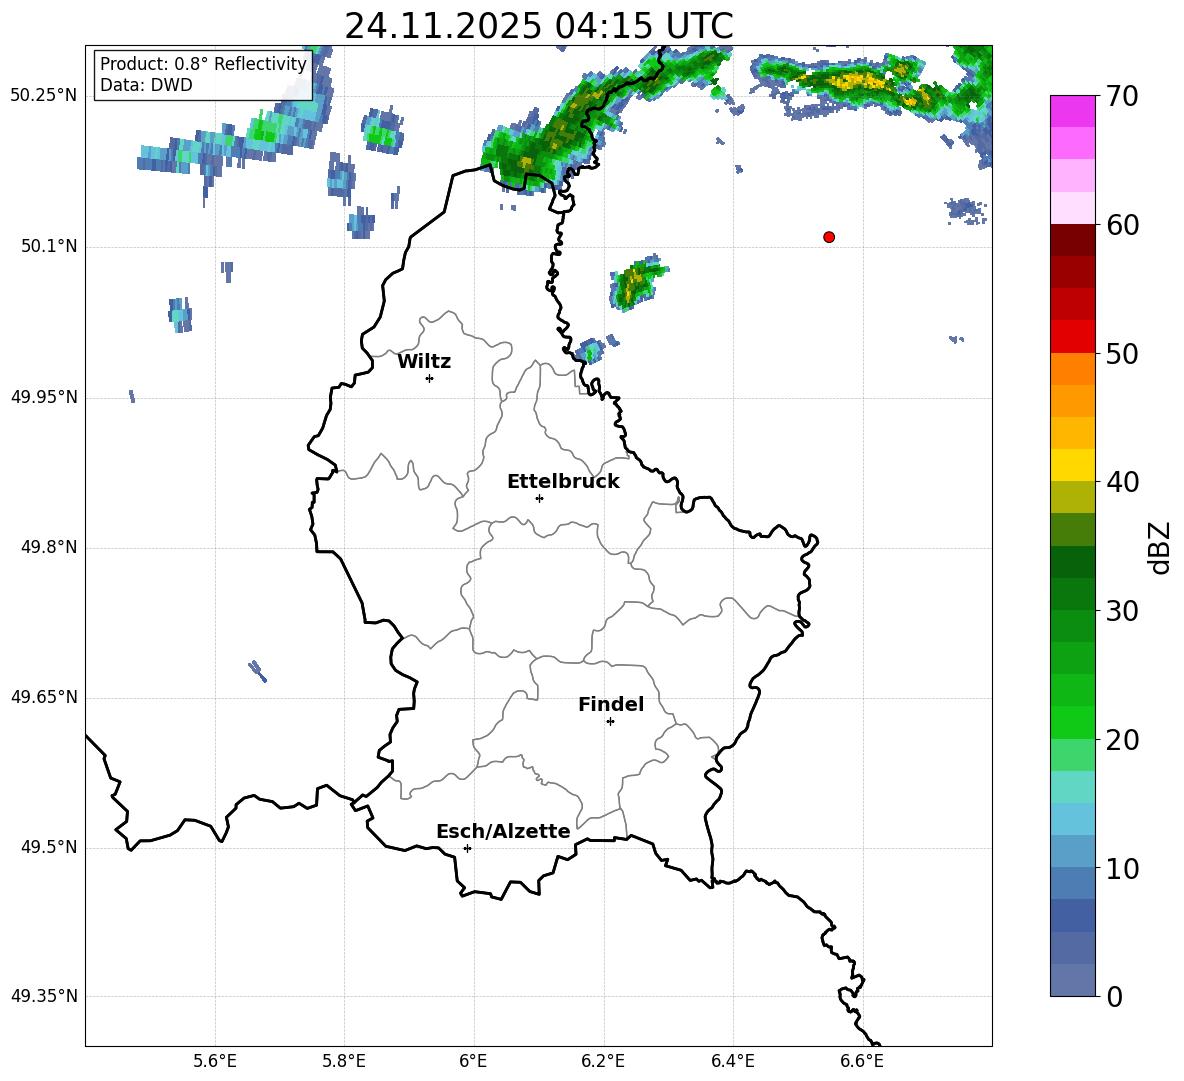Screen dimensions: 1184x1081
Task: Click the 6.4°E longitude label
Action: 732,1061
